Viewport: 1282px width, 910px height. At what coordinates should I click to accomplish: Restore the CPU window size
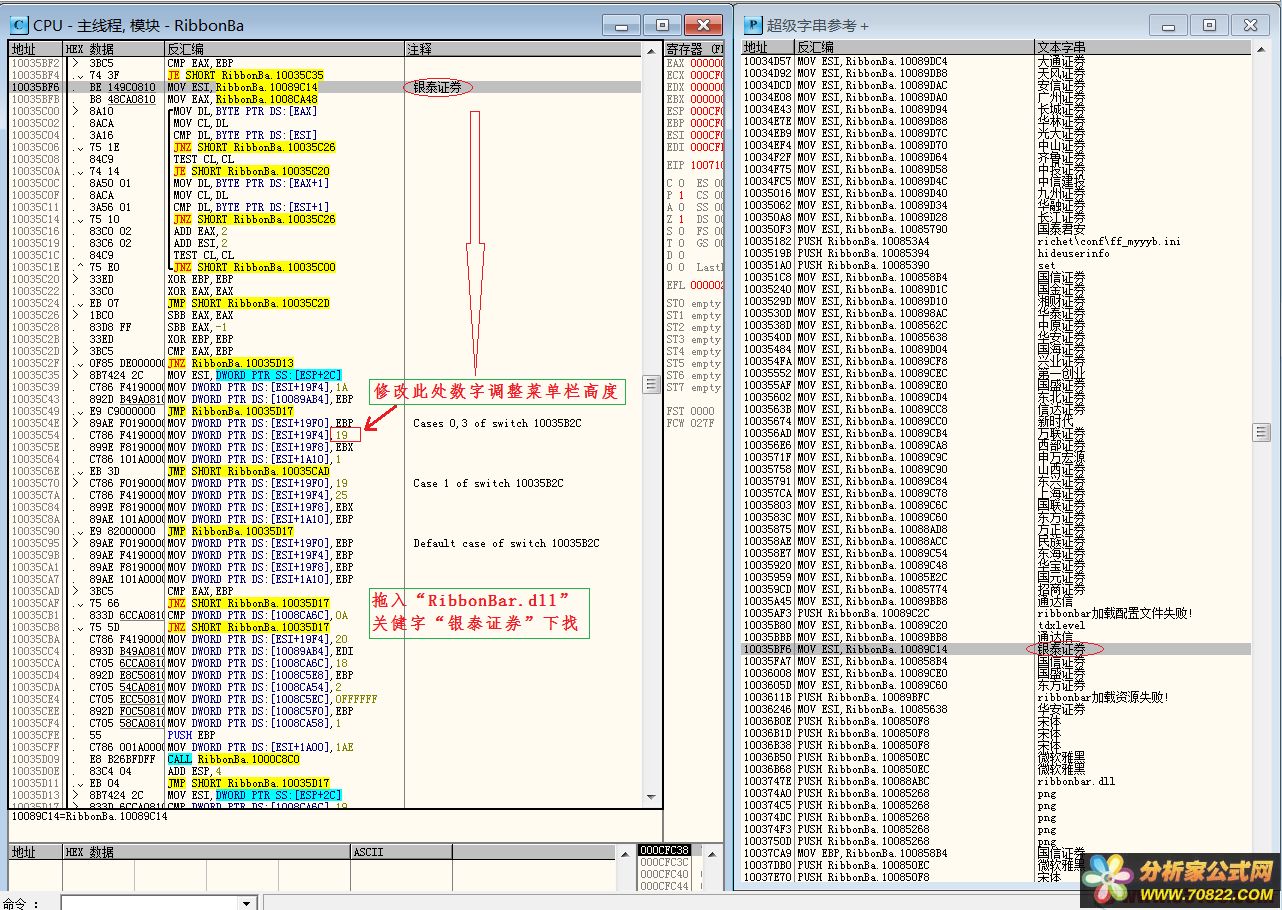pyautogui.click(x=661, y=25)
